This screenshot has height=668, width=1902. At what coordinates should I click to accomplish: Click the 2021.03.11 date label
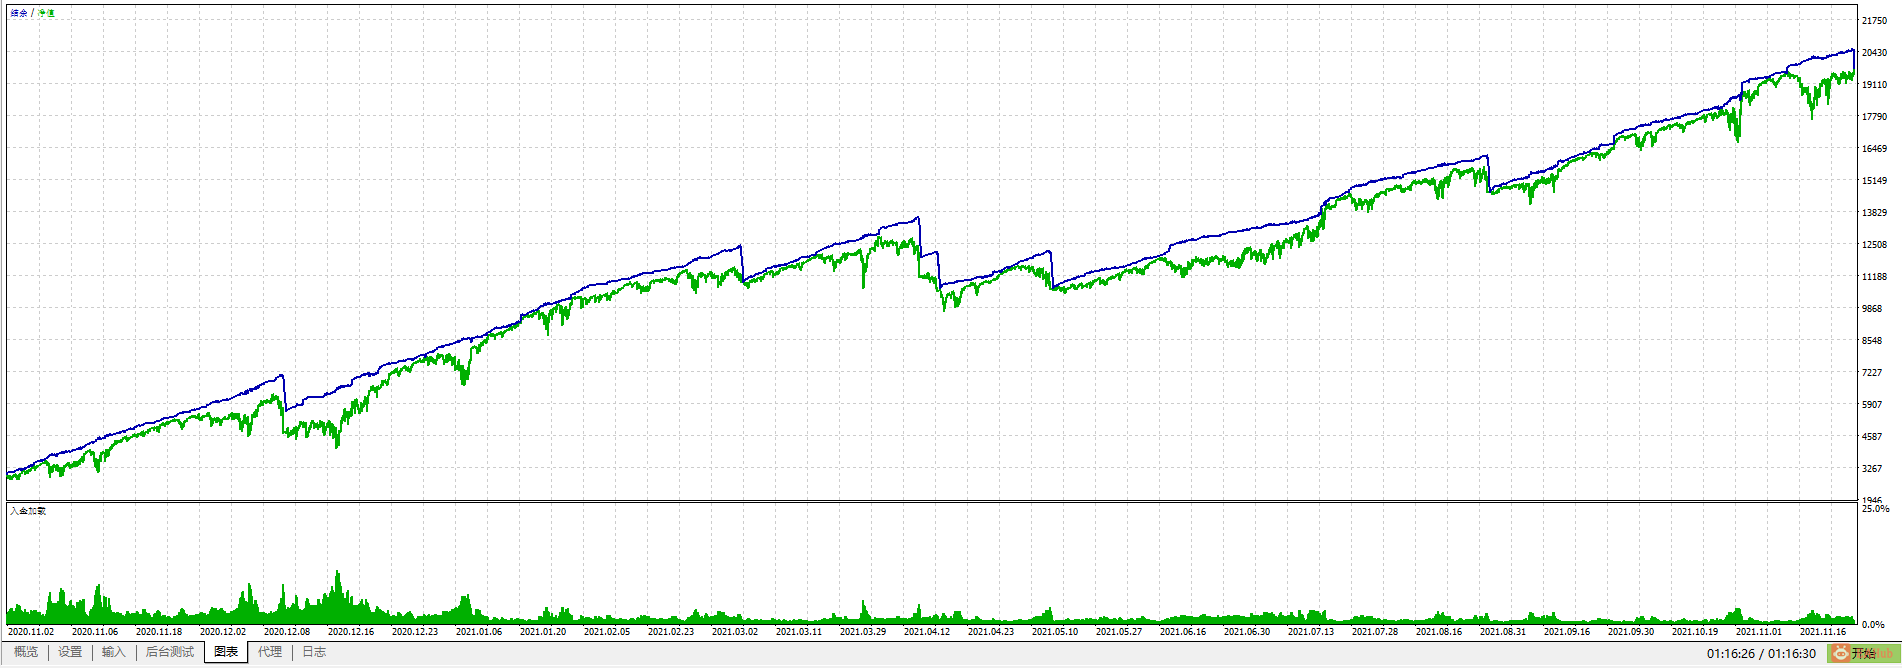799,631
